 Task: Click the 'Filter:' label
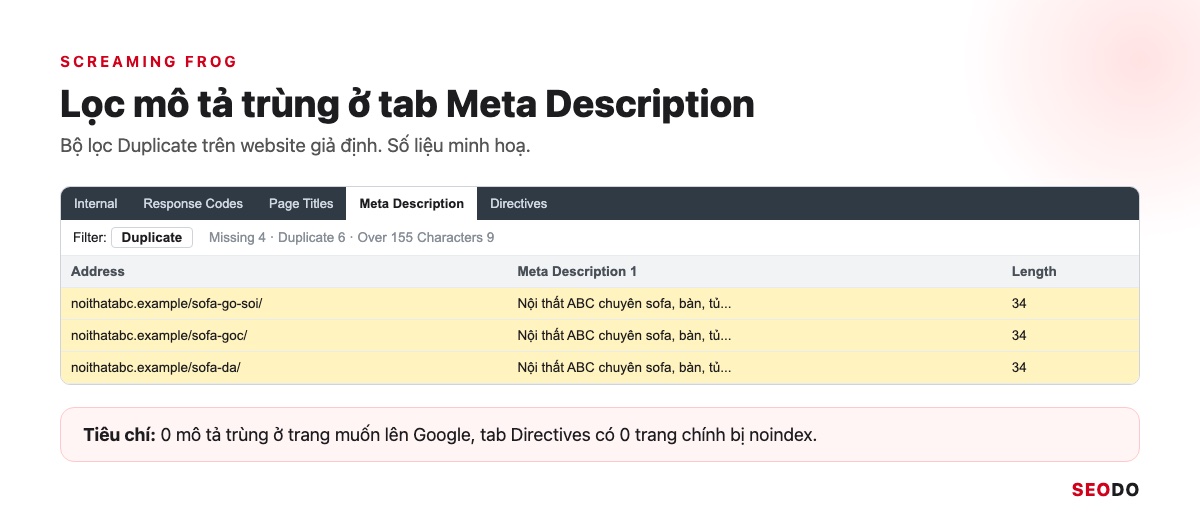pos(89,237)
